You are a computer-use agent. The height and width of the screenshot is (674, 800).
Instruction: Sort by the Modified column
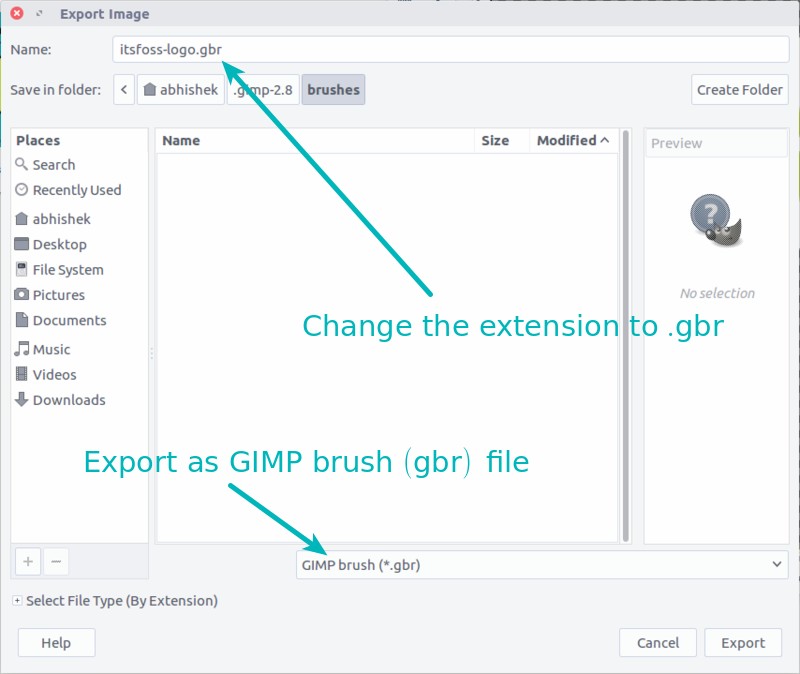(573, 140)
